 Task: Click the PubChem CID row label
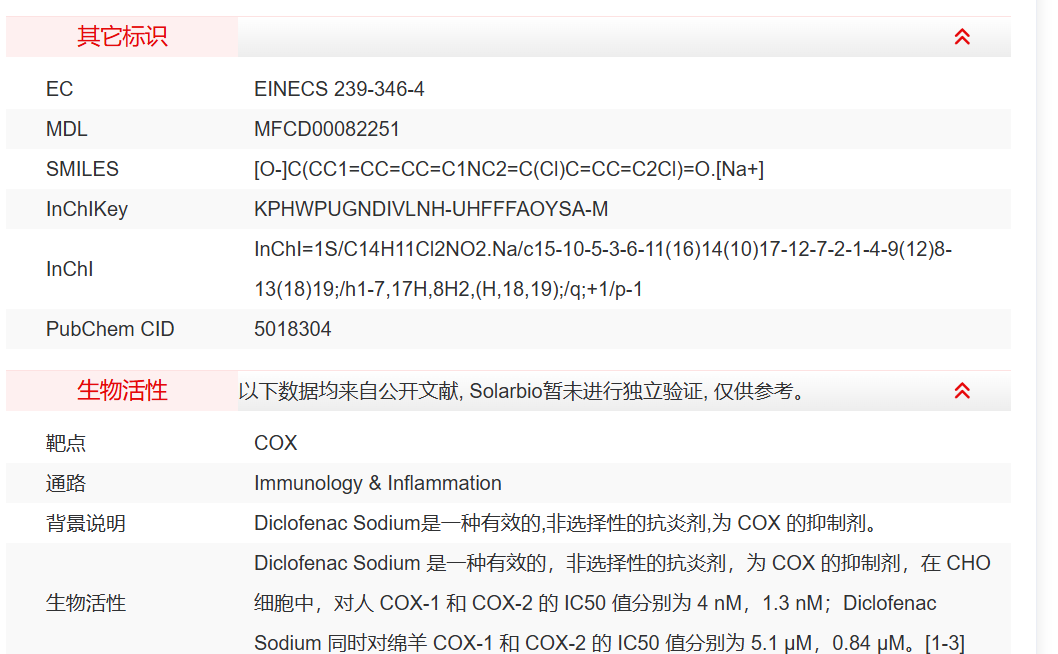(110, 329)
